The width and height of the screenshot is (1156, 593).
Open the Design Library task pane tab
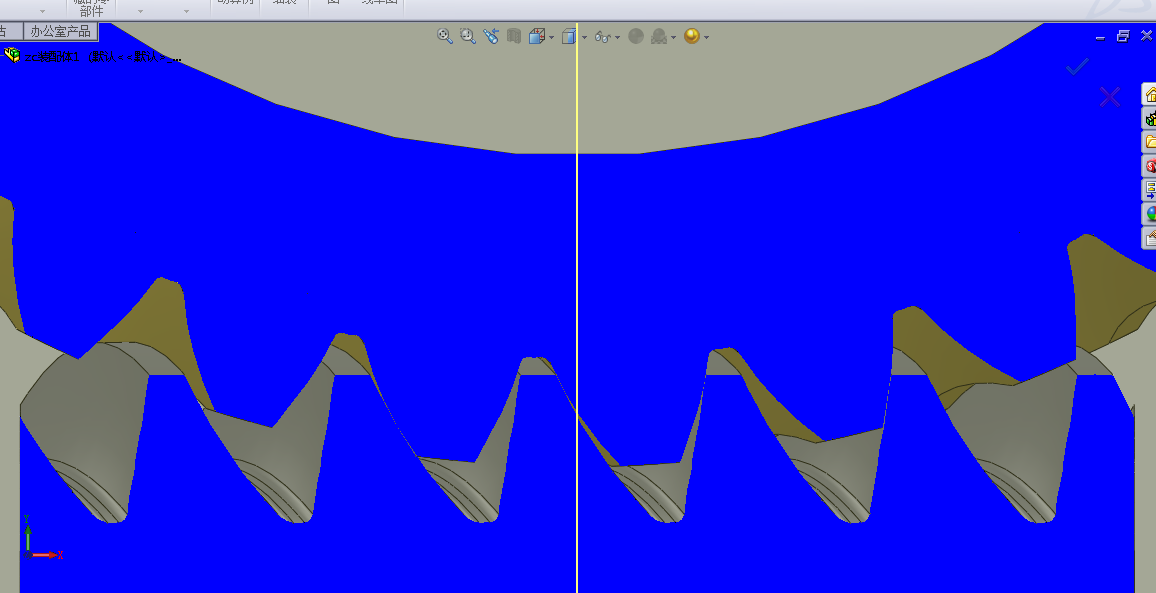pos(1150,118)
